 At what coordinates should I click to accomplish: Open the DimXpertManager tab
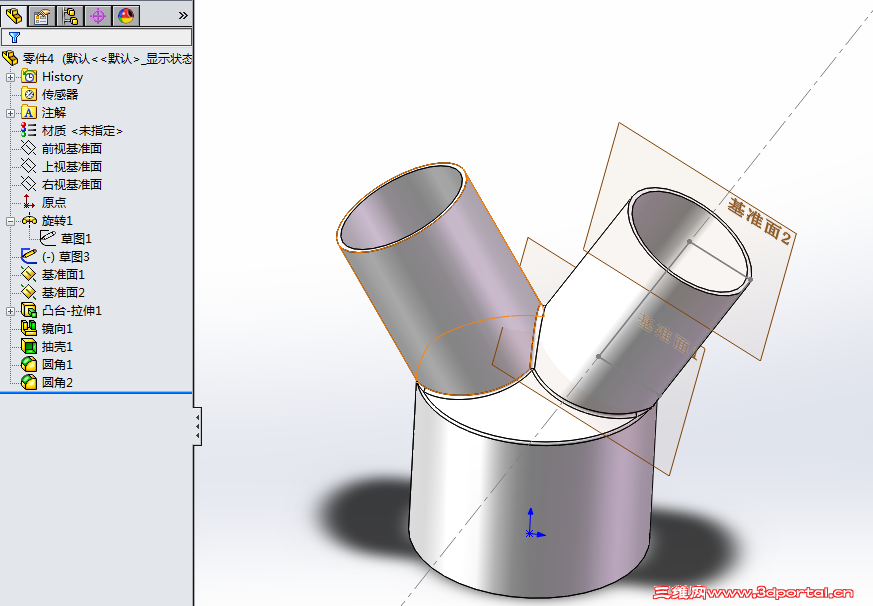pos(98,16)
